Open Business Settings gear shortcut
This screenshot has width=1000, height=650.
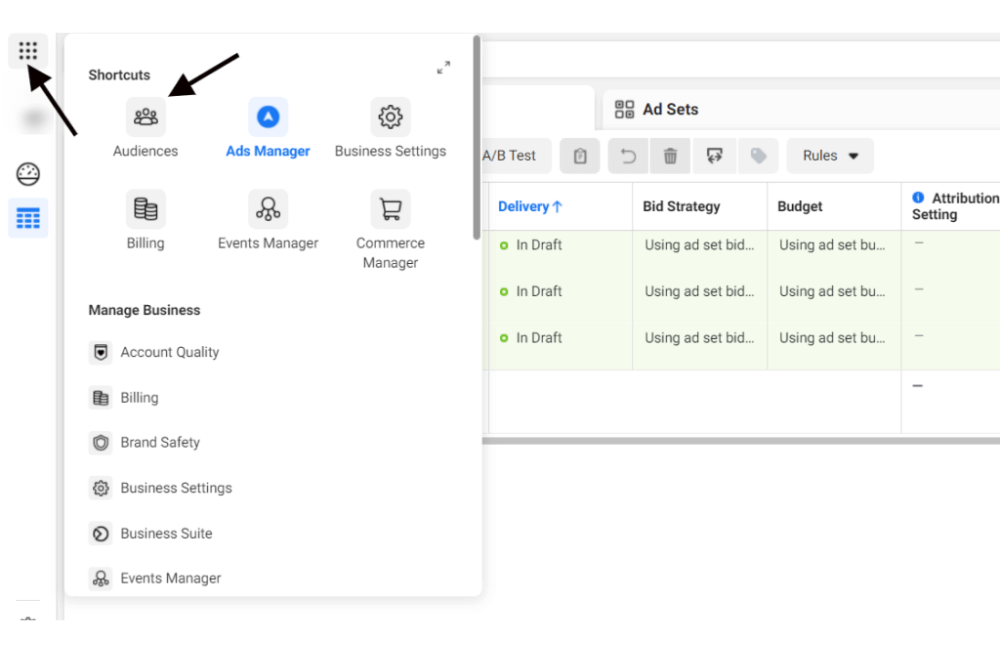click(390, 117)
